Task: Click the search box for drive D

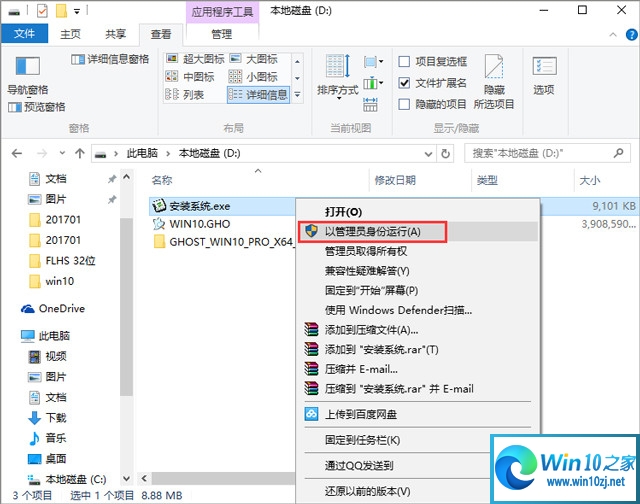Action: (547, 153)
